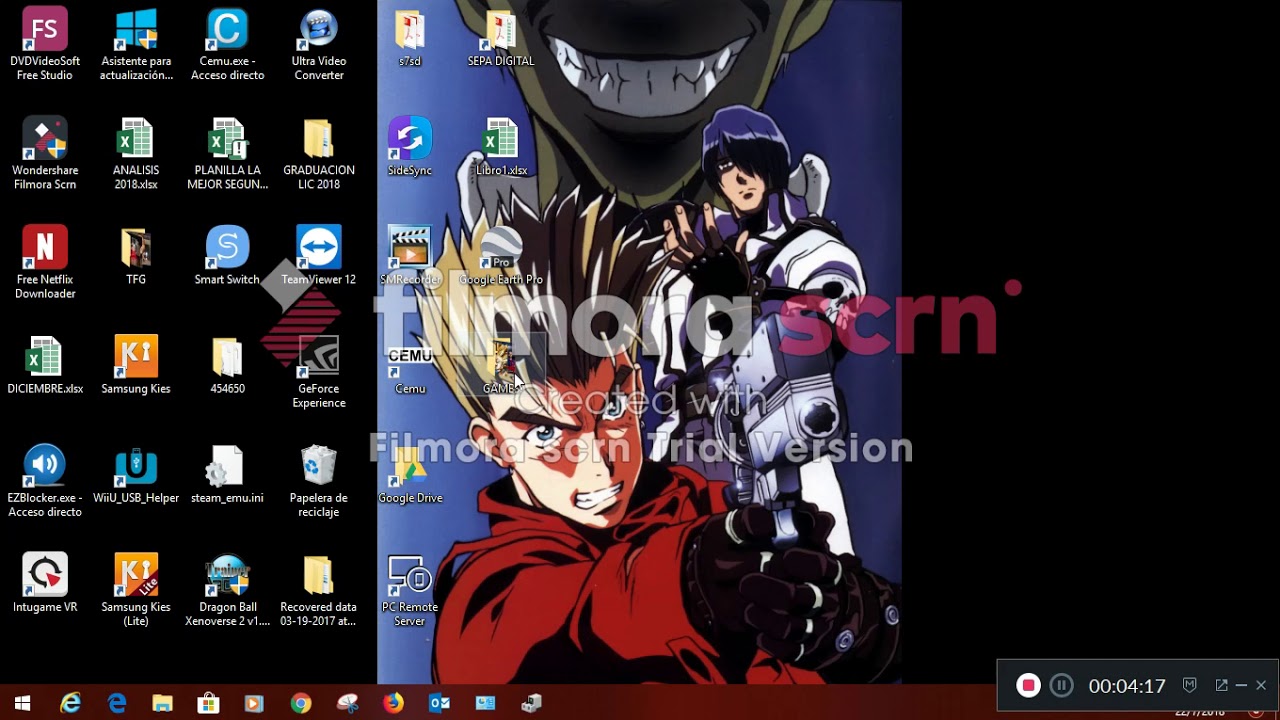Open DICIEMBRE.xlsx spreadsheet
Screen dimensions: 1280x720
[45, 365]
